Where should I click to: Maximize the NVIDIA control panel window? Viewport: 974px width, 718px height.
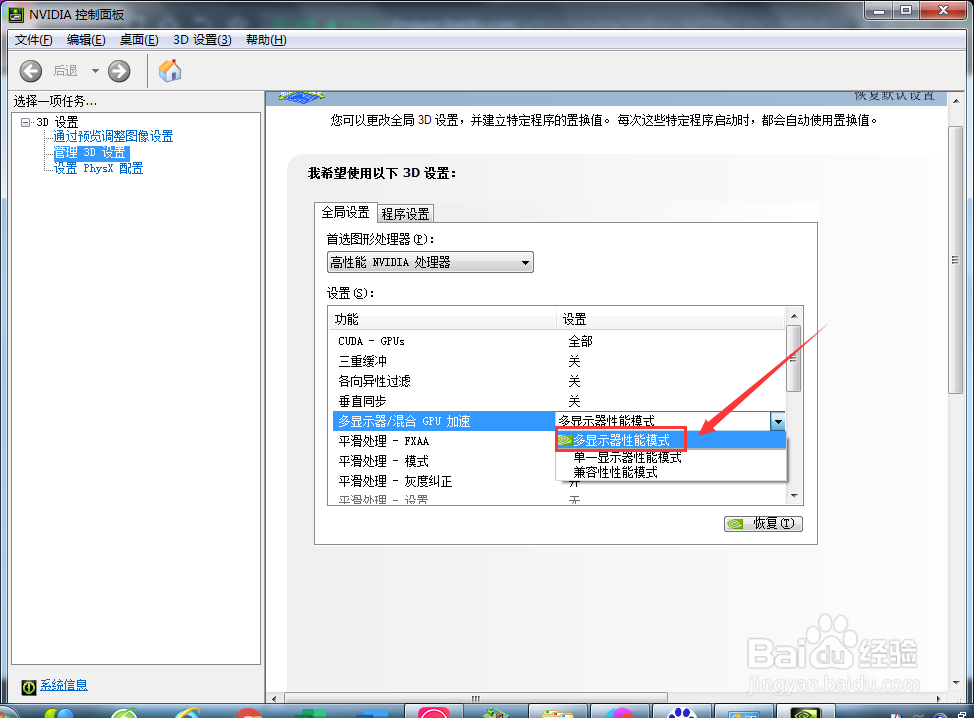[906, 11]
